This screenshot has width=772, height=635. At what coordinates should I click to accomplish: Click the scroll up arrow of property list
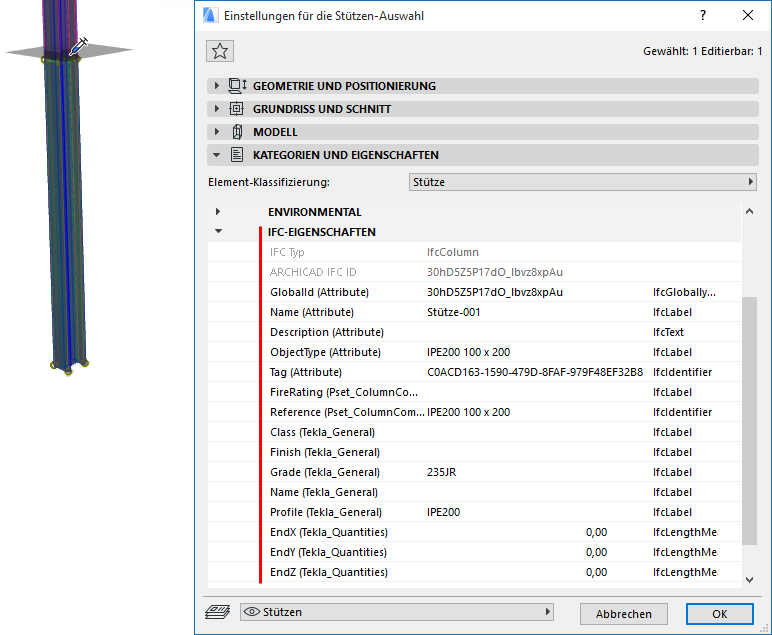(x=749, y=212)
